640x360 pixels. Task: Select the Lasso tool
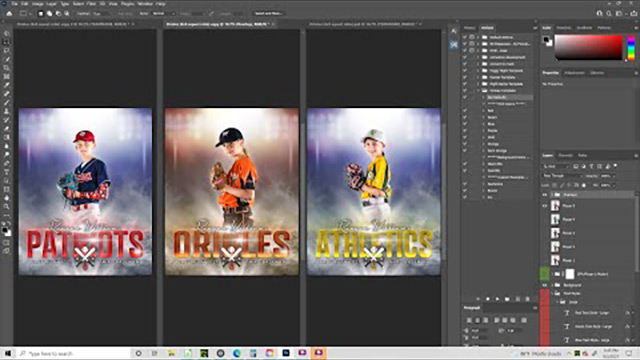7,51
